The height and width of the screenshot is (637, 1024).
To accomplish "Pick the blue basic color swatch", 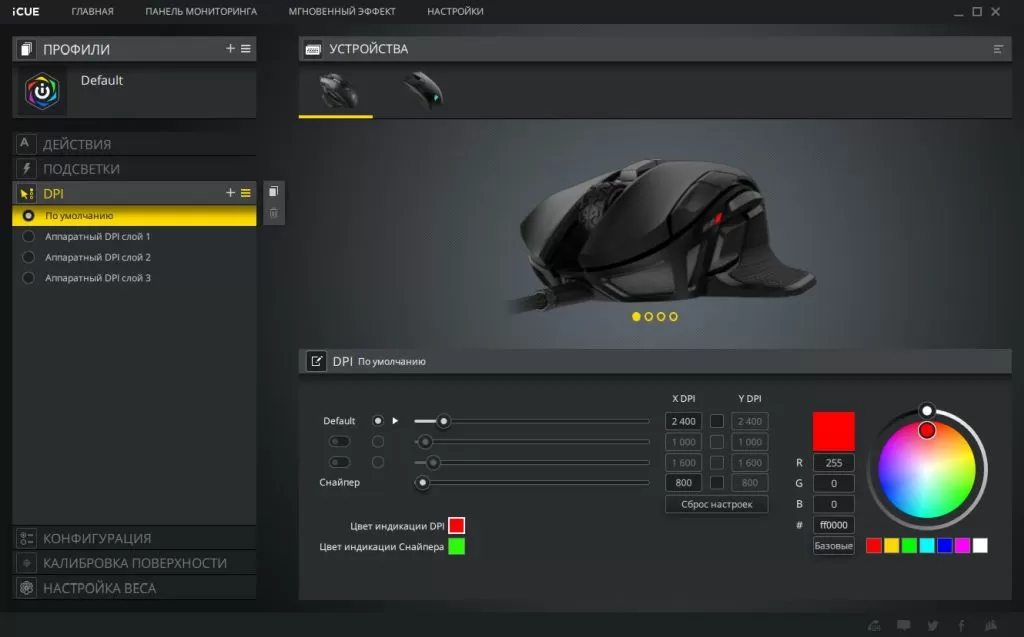I will [x=944, y=546].
